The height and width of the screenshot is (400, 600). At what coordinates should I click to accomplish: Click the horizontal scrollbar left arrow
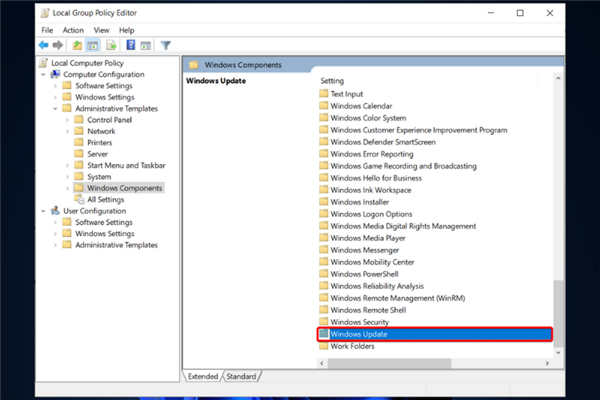point(322,363)
